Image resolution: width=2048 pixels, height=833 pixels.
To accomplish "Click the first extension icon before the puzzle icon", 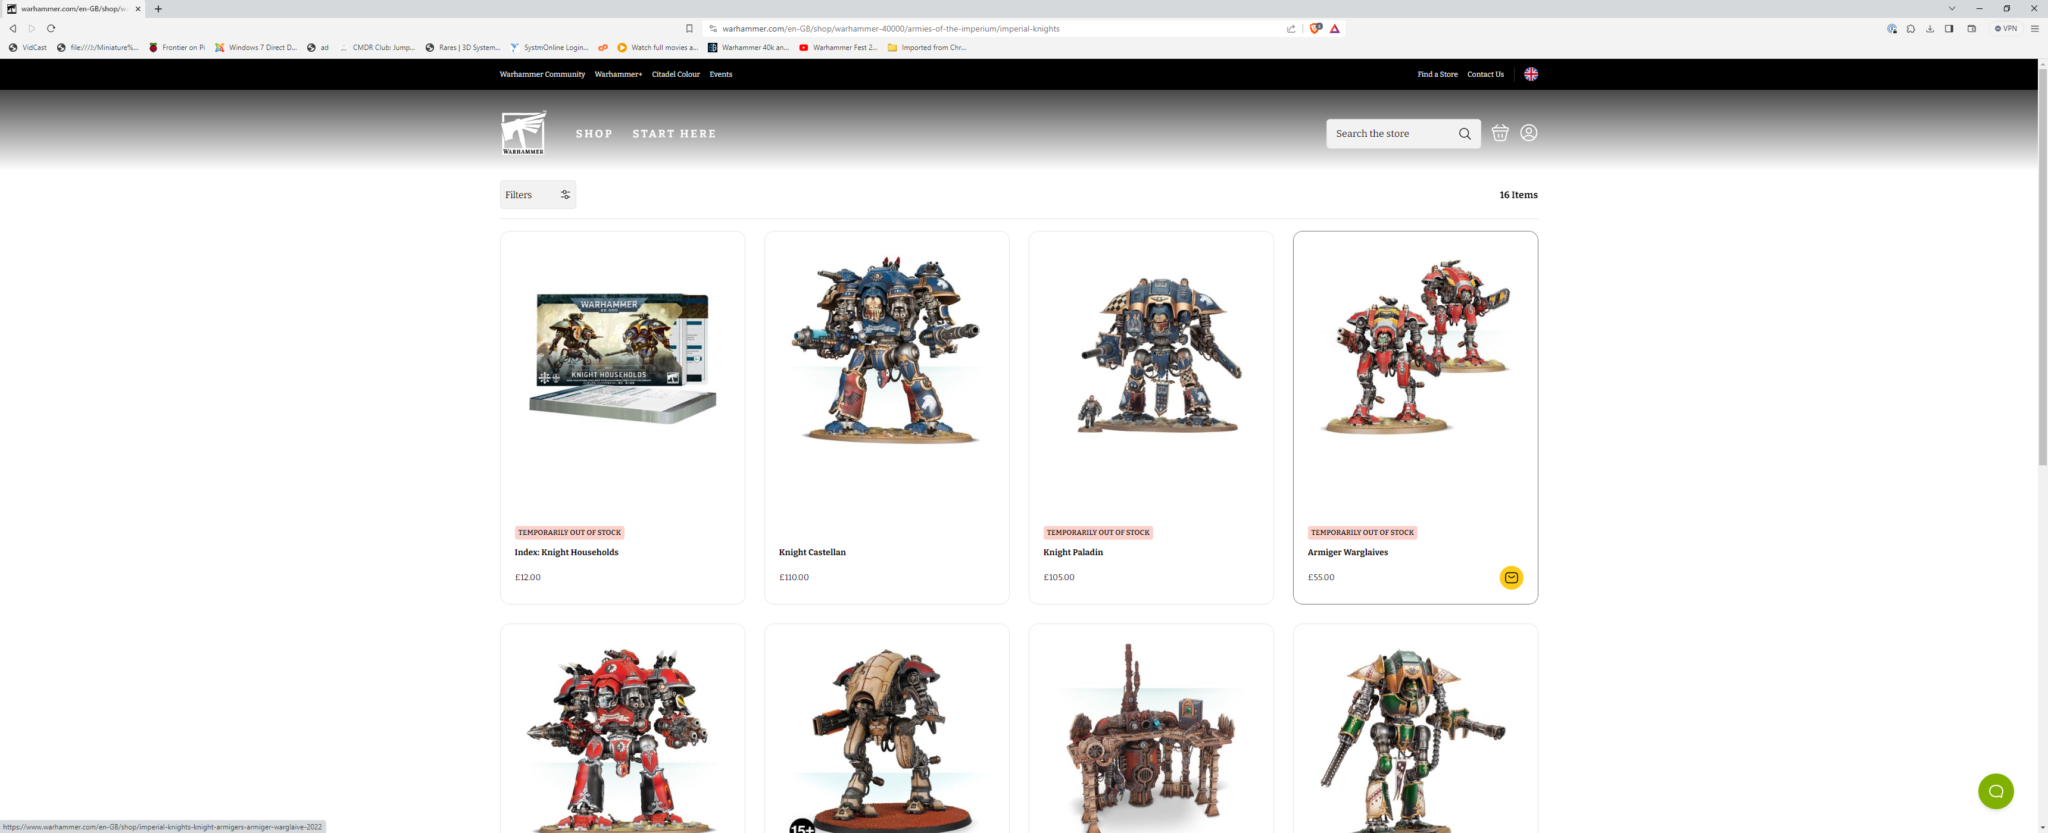I will [x=1892, y=28].
